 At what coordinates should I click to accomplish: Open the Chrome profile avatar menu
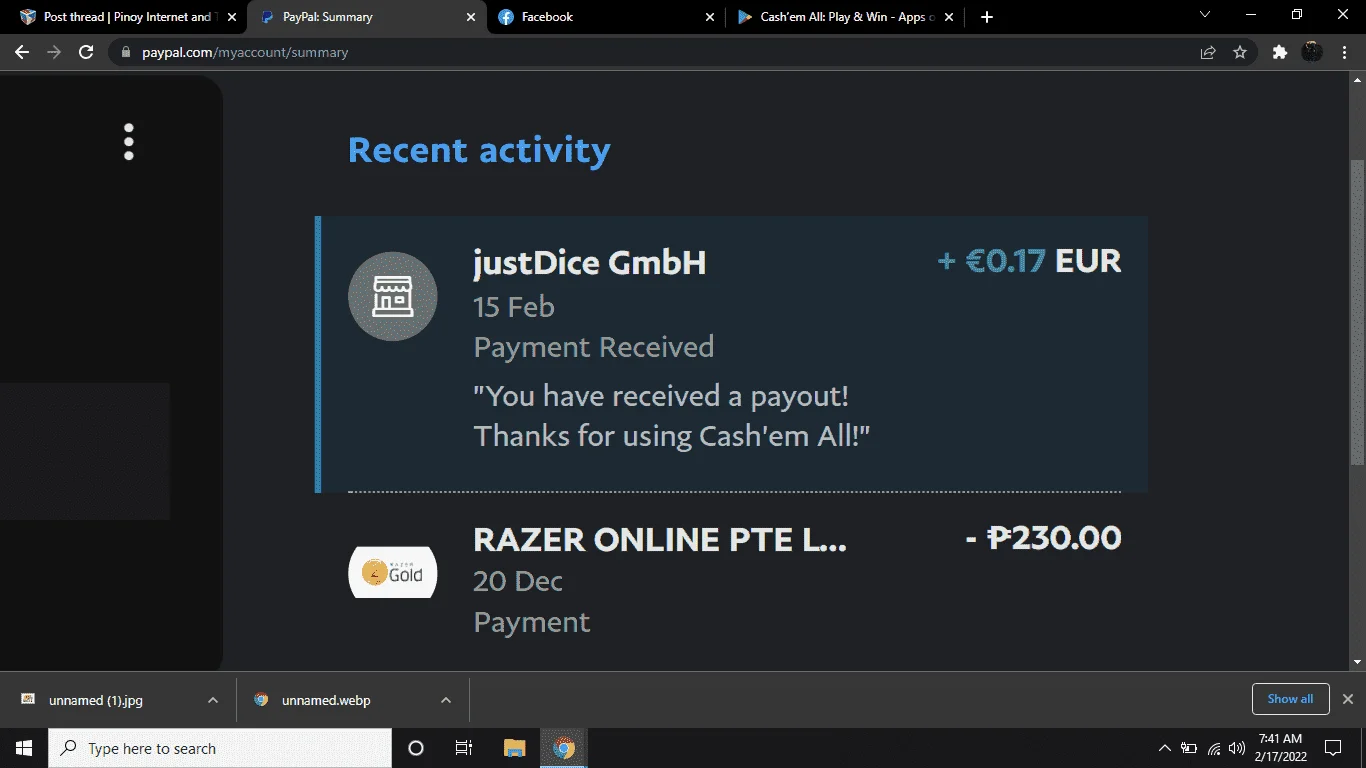click(x=1312, y=52)
